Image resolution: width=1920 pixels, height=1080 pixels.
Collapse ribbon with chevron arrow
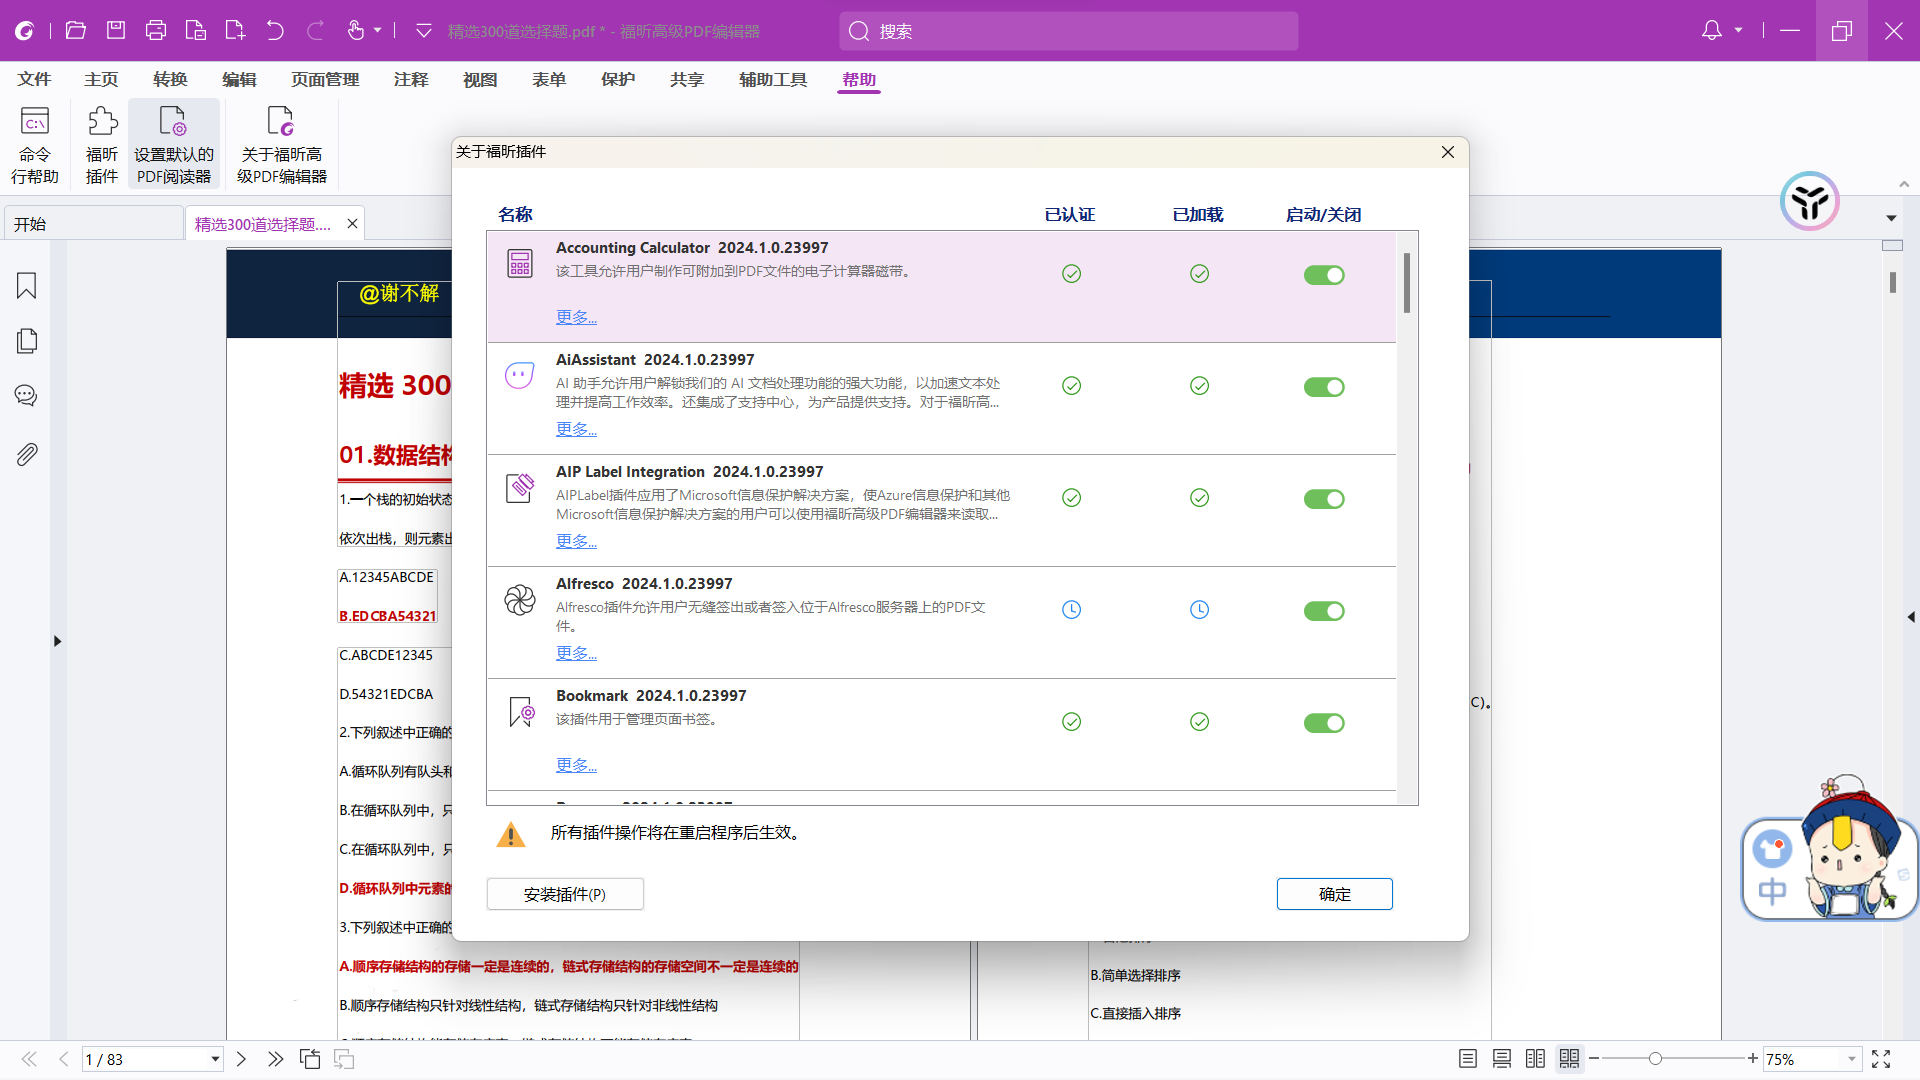tap(1904, 184)
